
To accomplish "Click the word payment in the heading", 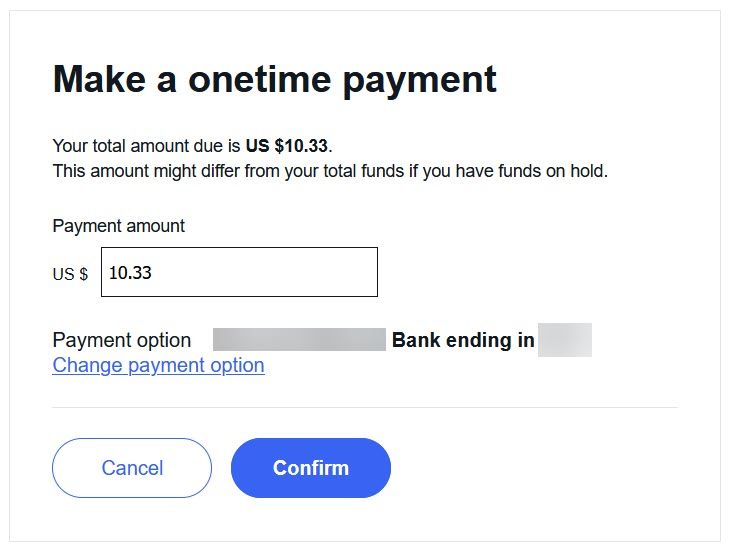I will [420, 81].
